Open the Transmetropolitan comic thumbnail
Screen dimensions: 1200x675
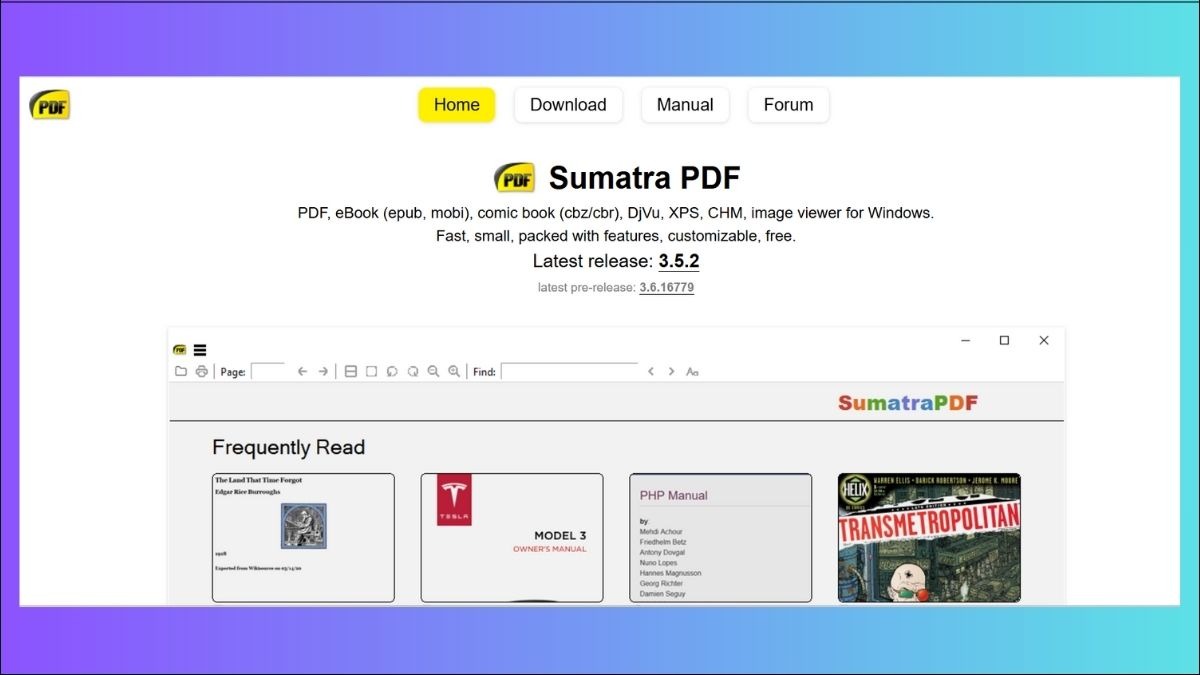pos(929,538)
